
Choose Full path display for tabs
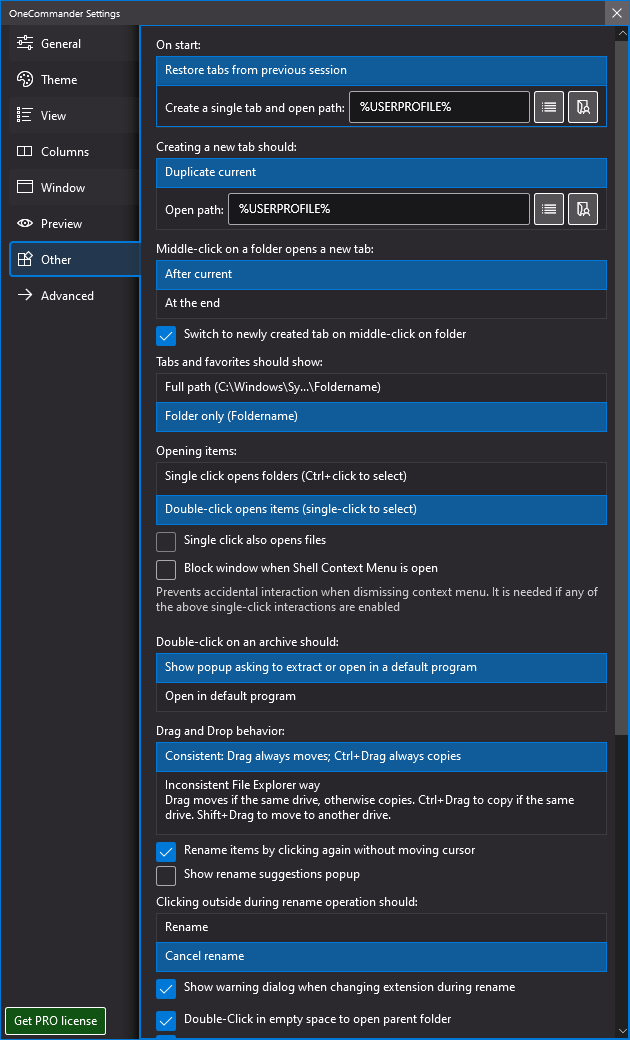pos(381,387)
